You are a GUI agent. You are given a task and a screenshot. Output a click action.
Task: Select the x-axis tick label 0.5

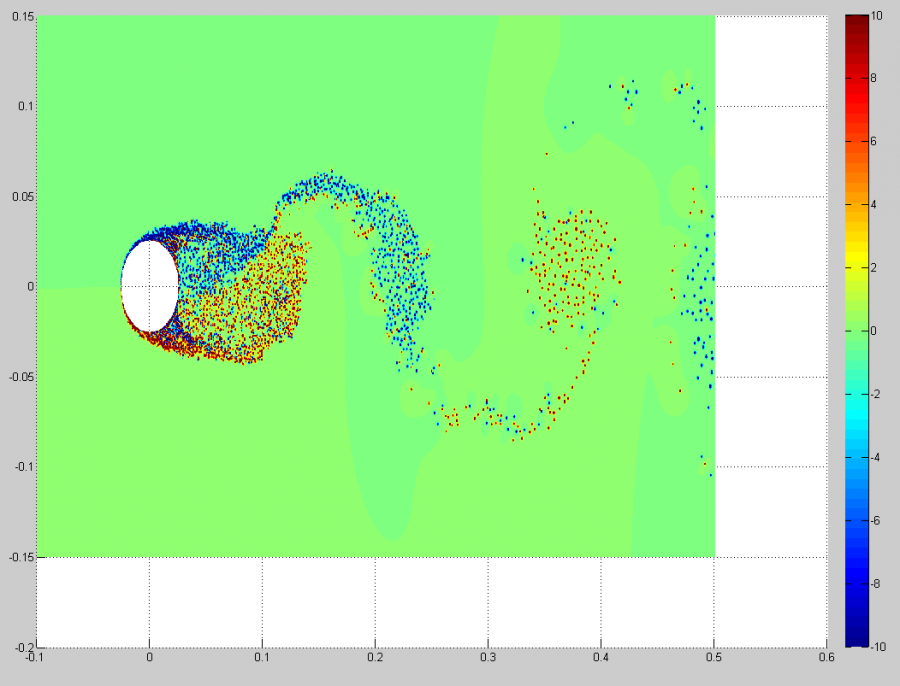pyautogui.click(x=714, y=657)
